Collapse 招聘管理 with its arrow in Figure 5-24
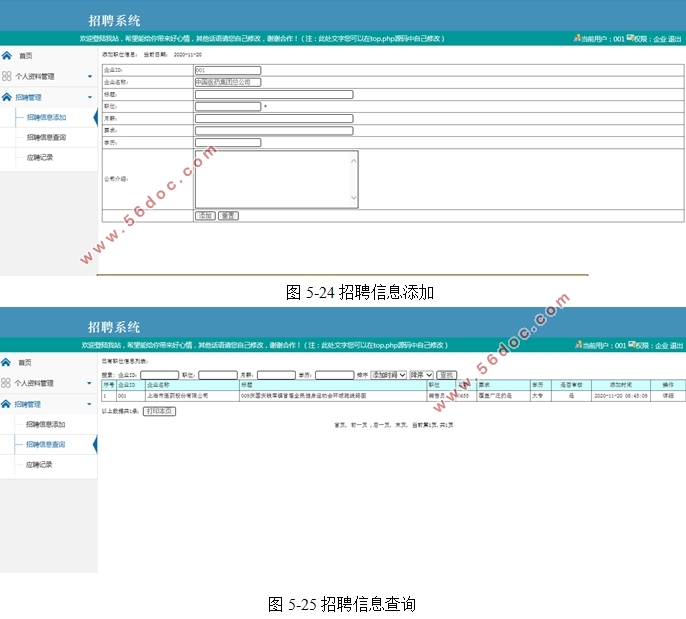Viewport: 686px width, 619px height. tap(90, 97)
